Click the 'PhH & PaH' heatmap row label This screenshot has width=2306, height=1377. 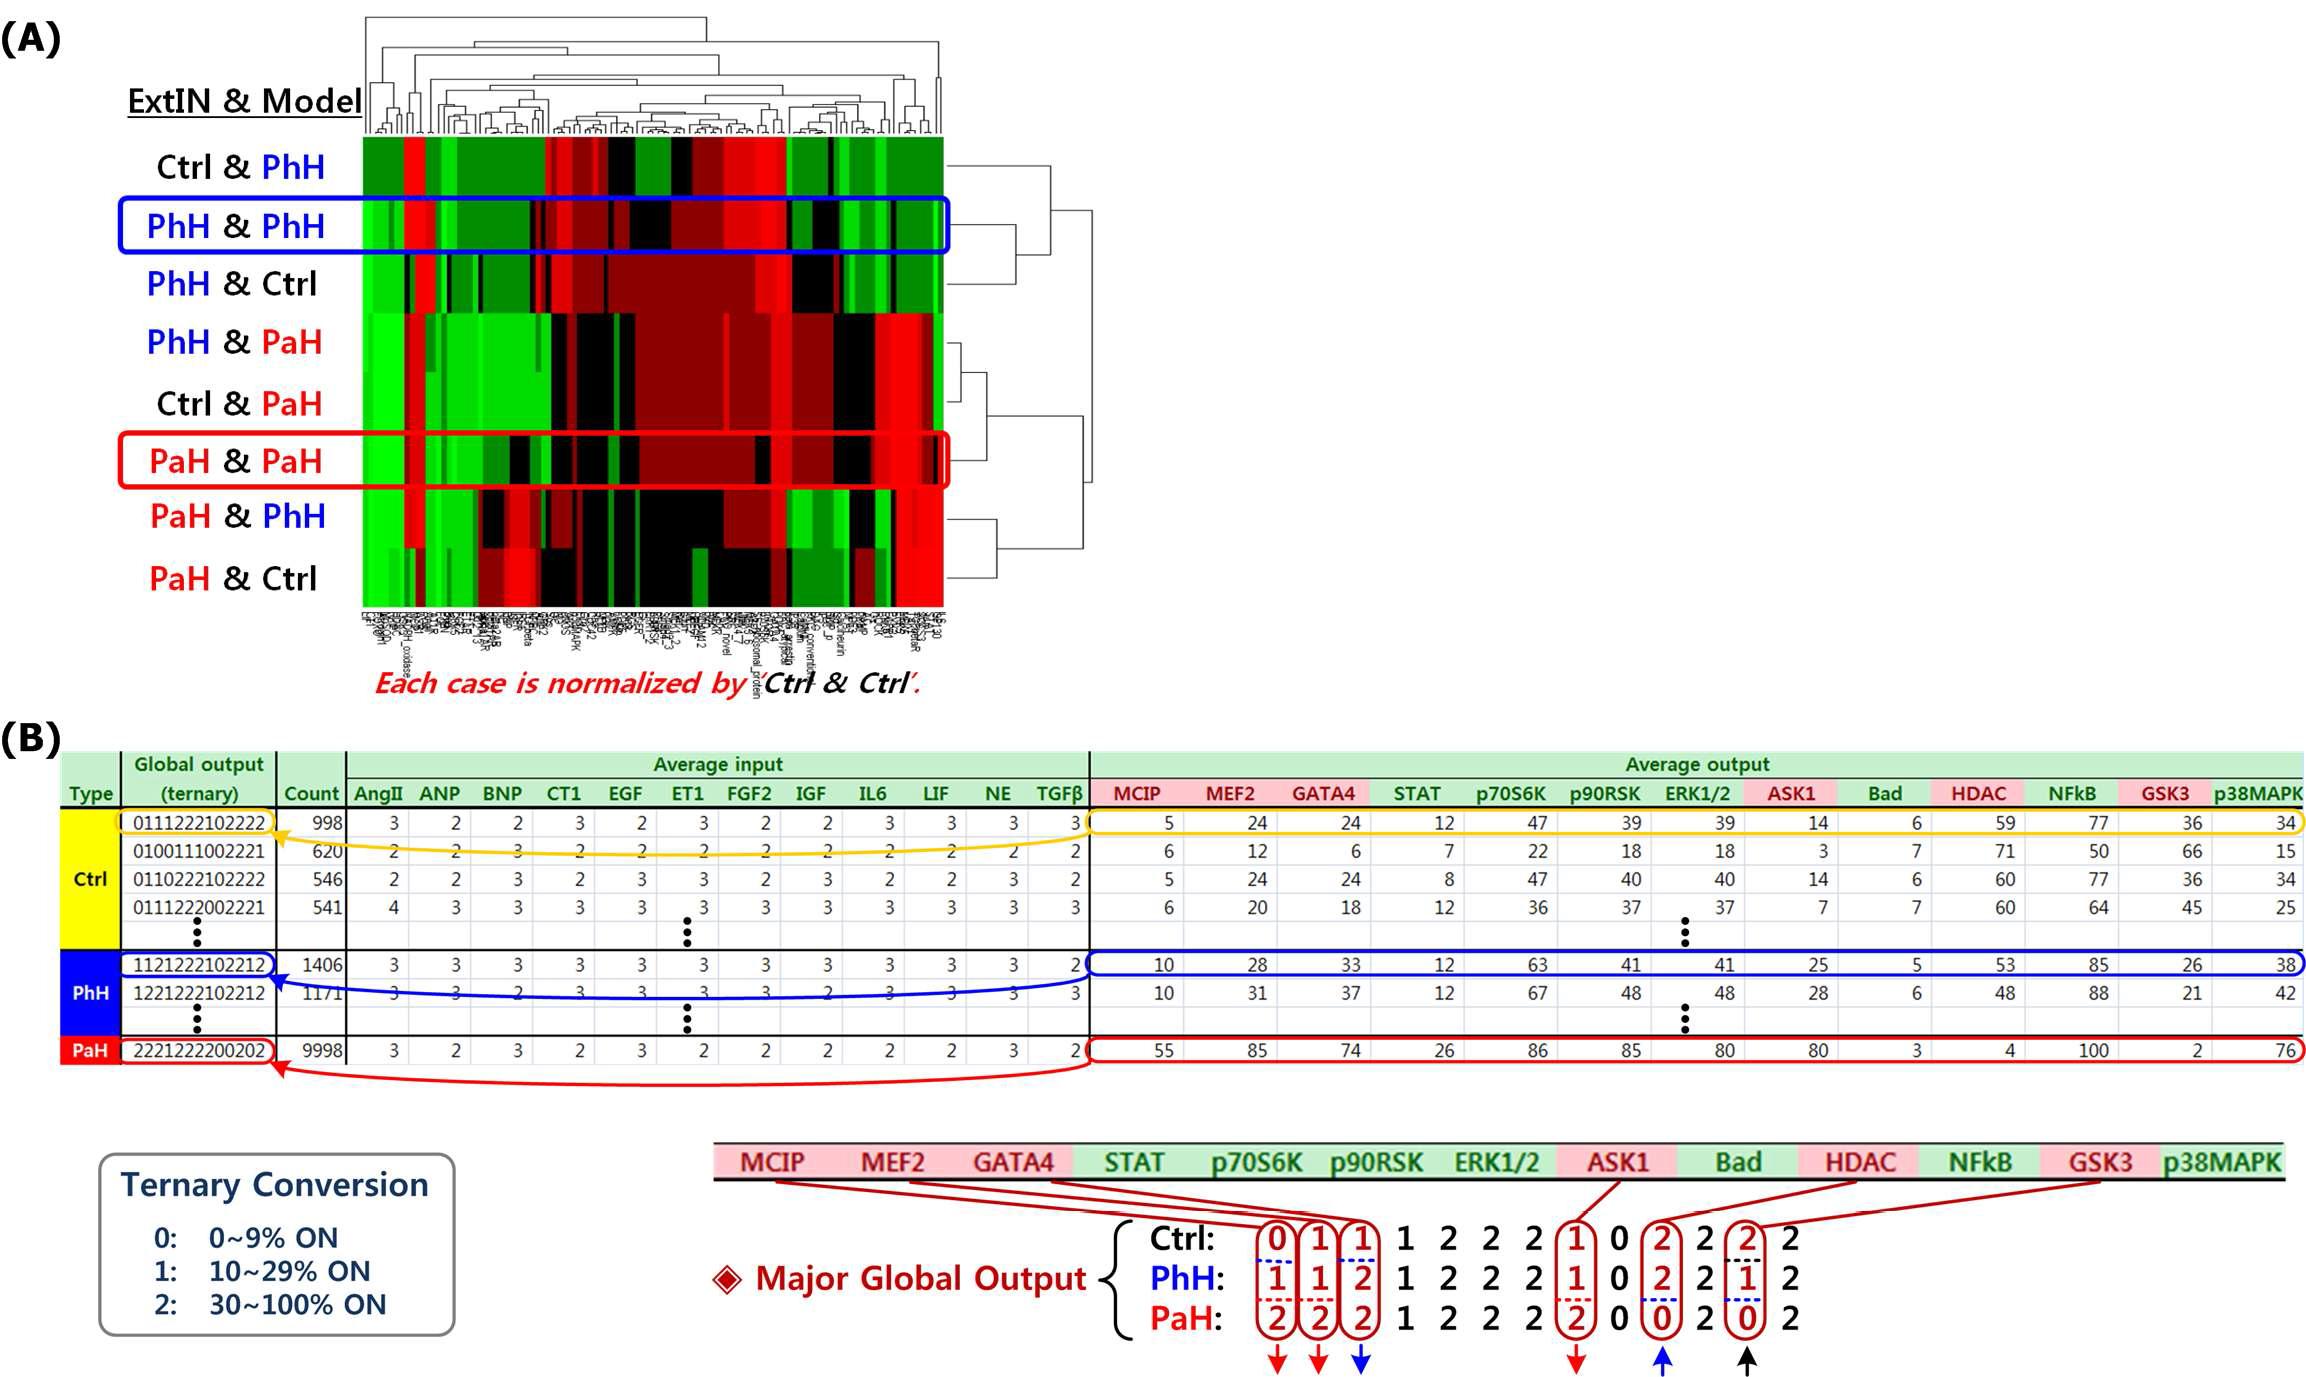[x=235, y=341]
